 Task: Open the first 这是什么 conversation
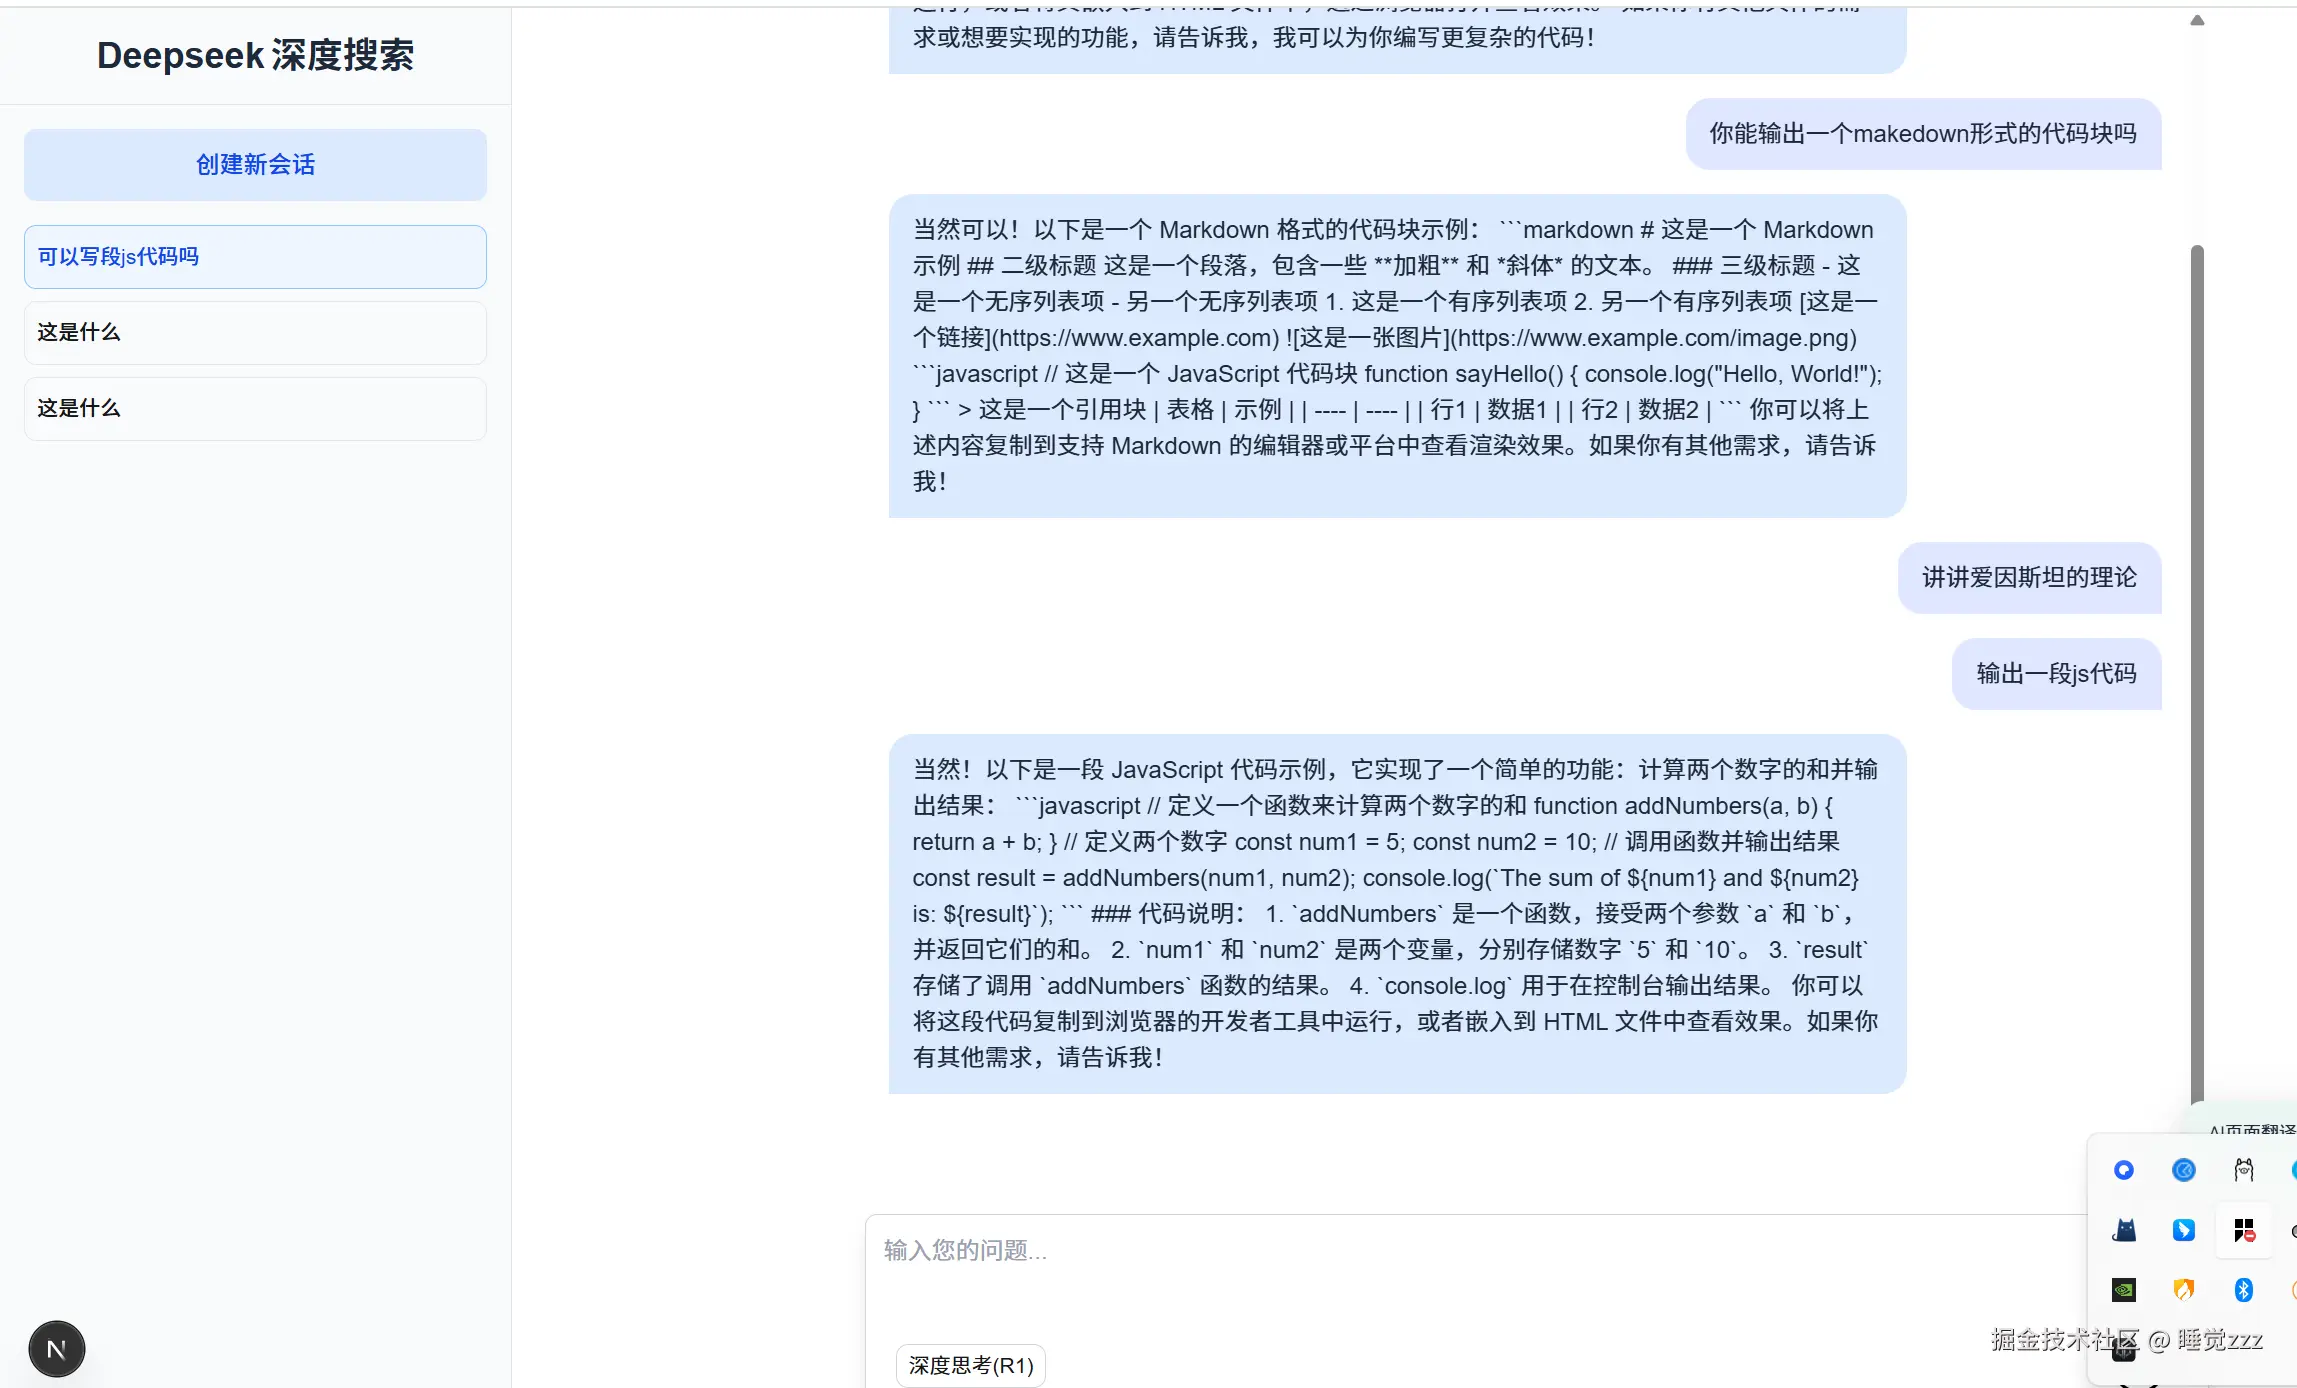click(255, 333)
